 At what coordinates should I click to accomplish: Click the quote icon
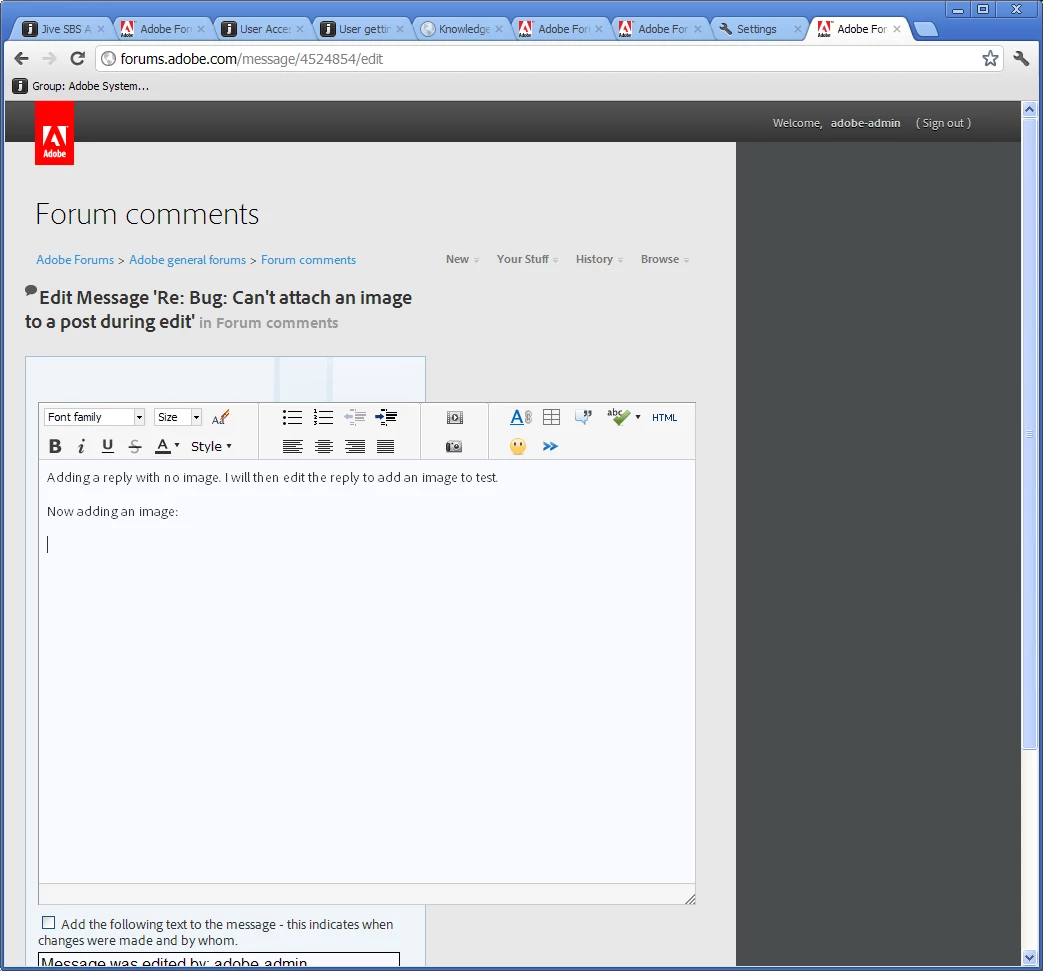click(583, 417)
